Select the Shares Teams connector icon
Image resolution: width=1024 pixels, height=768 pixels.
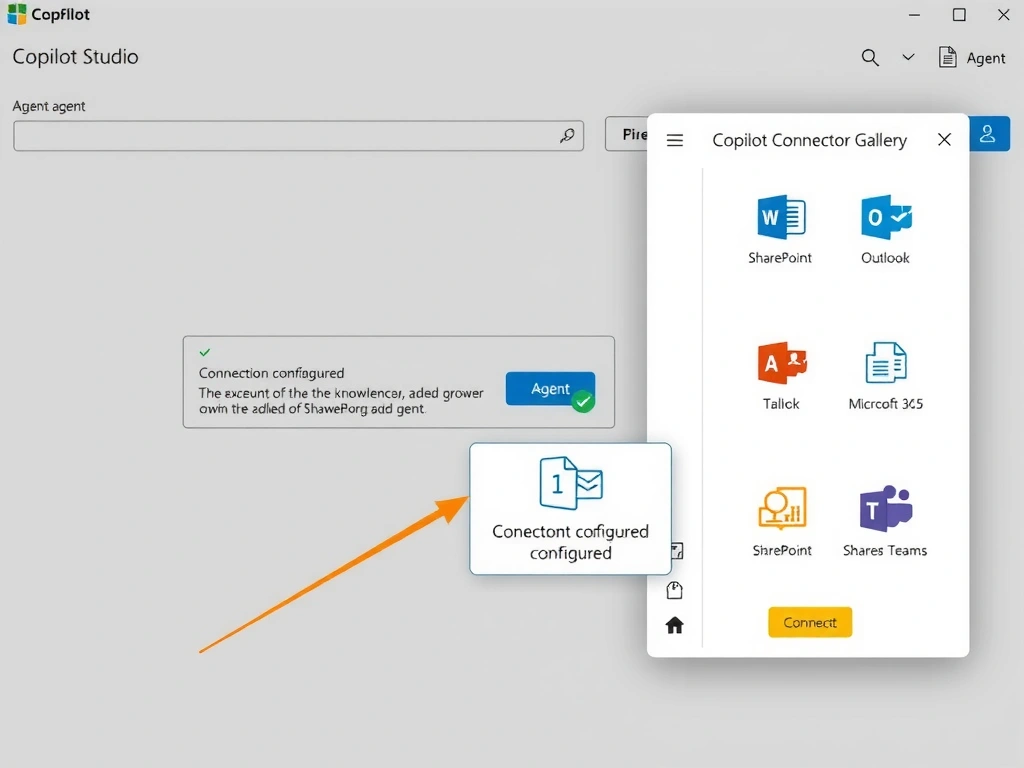tap(886, 507)
